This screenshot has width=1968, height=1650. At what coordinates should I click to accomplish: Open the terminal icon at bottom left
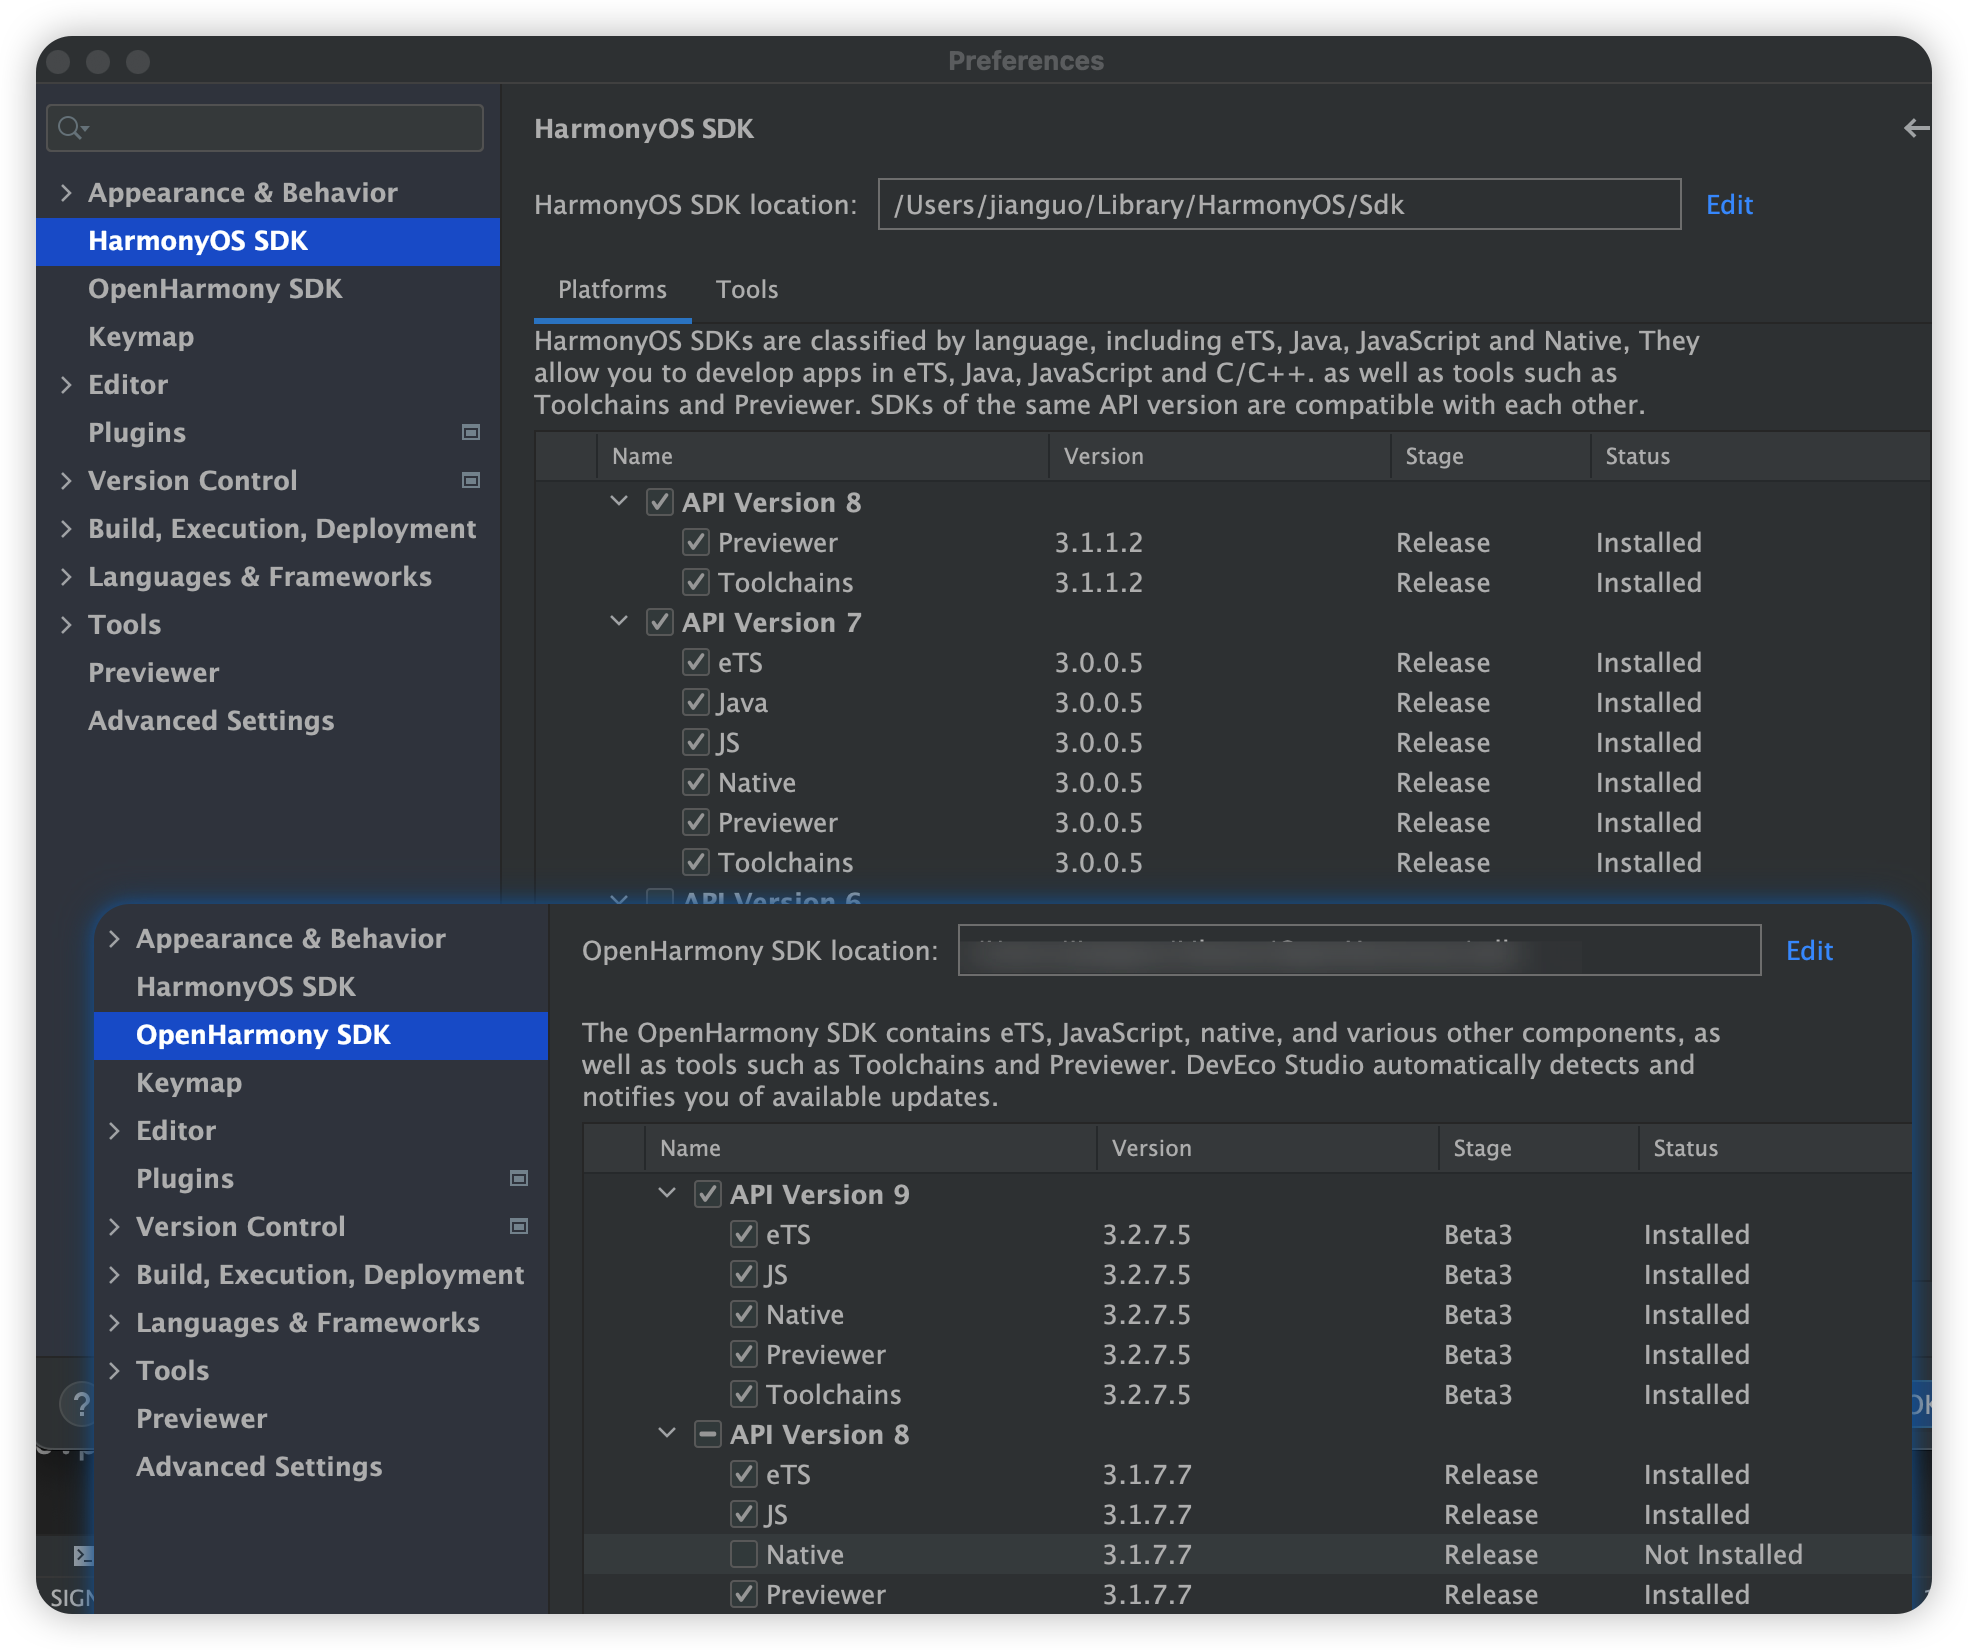[x=84, y=1555]
